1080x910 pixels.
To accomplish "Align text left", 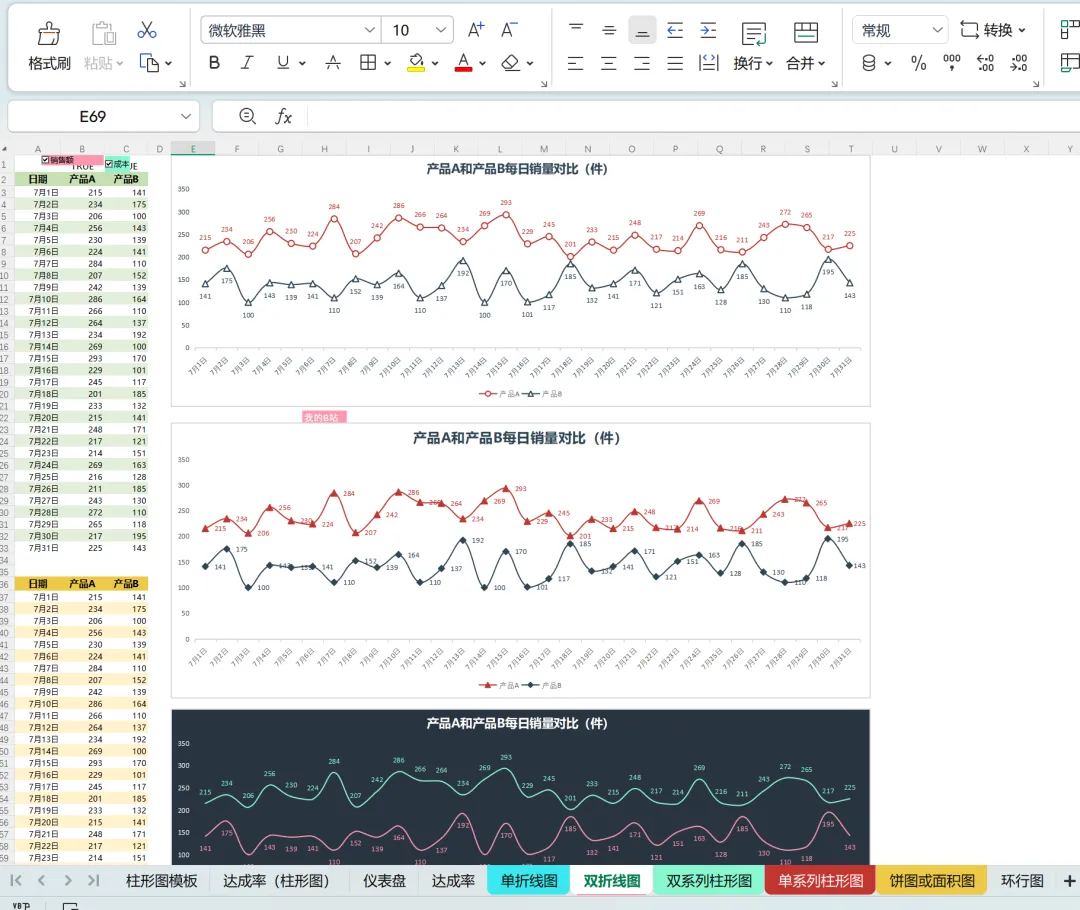I will [575, 63].
